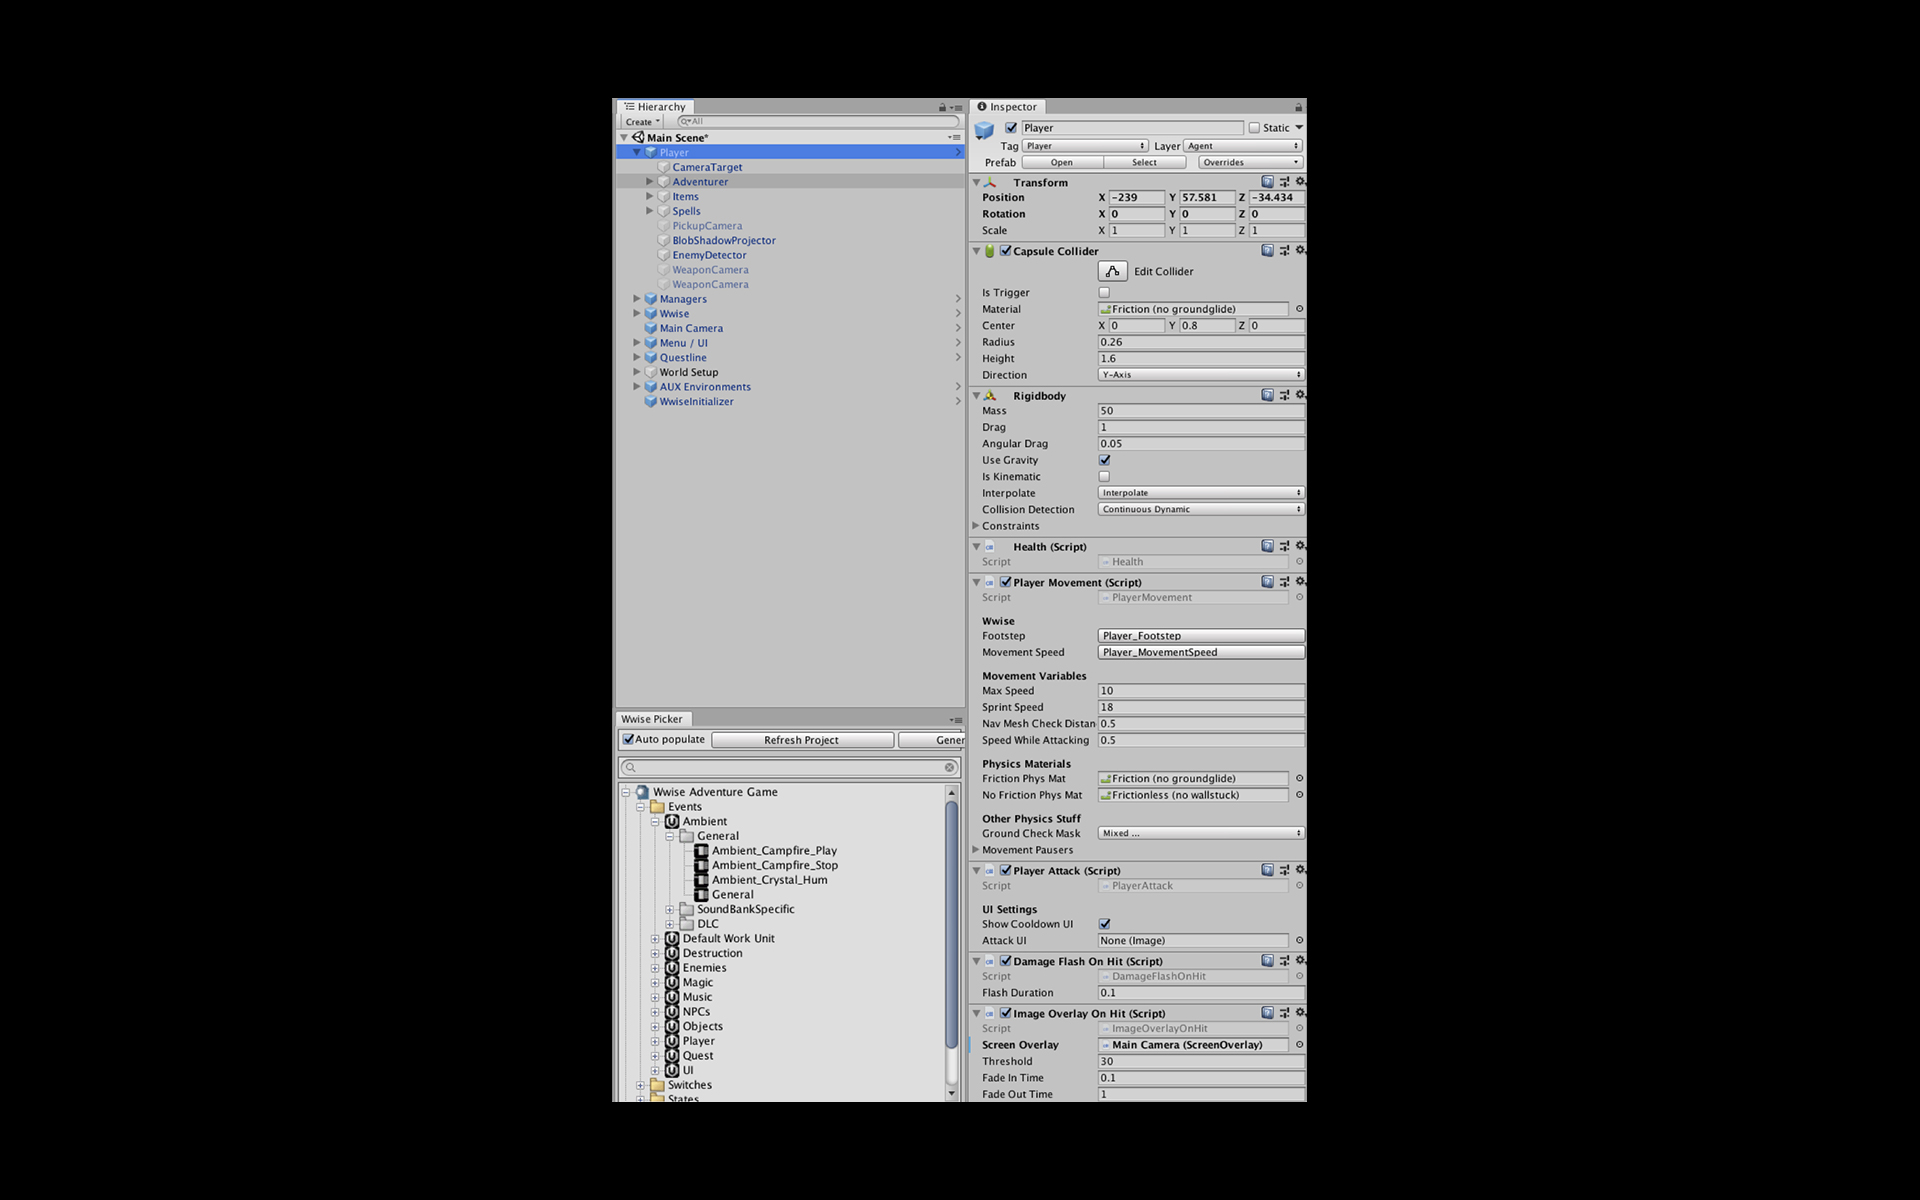Enable the Is Kinematic checkbox
1920x1200 pixels.
pyautogui.click(x=1104, y=477)
